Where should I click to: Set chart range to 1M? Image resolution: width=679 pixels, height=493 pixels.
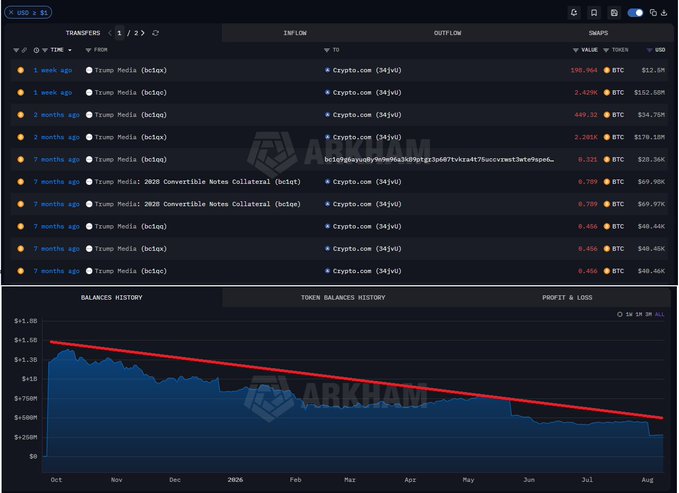click(x=639, y=315)
